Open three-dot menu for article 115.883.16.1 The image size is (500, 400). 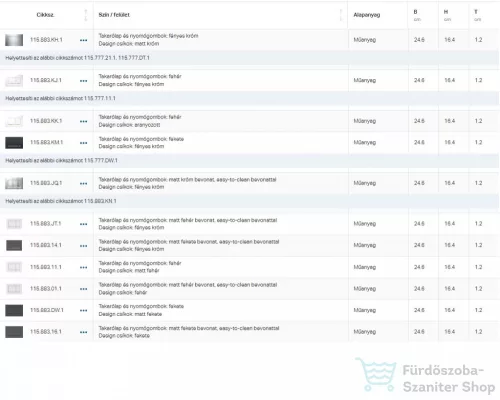pos(83,332)
